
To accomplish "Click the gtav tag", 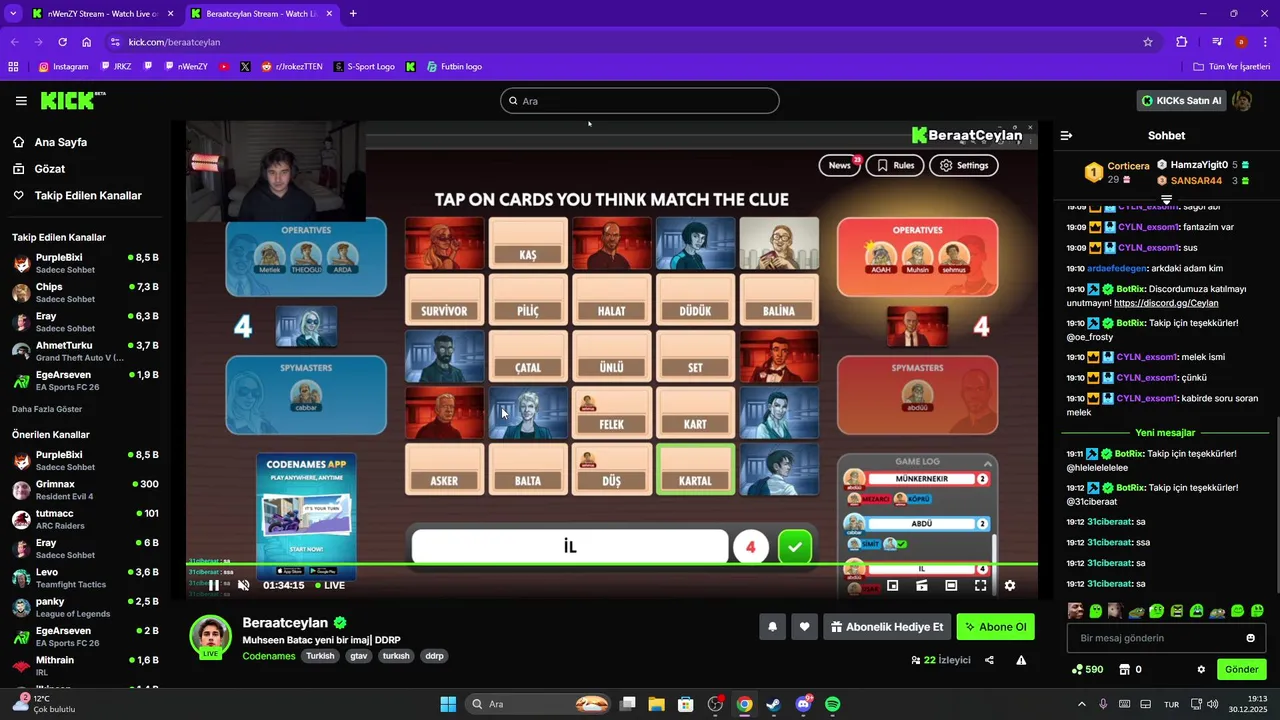I will (x=358, y=656).
